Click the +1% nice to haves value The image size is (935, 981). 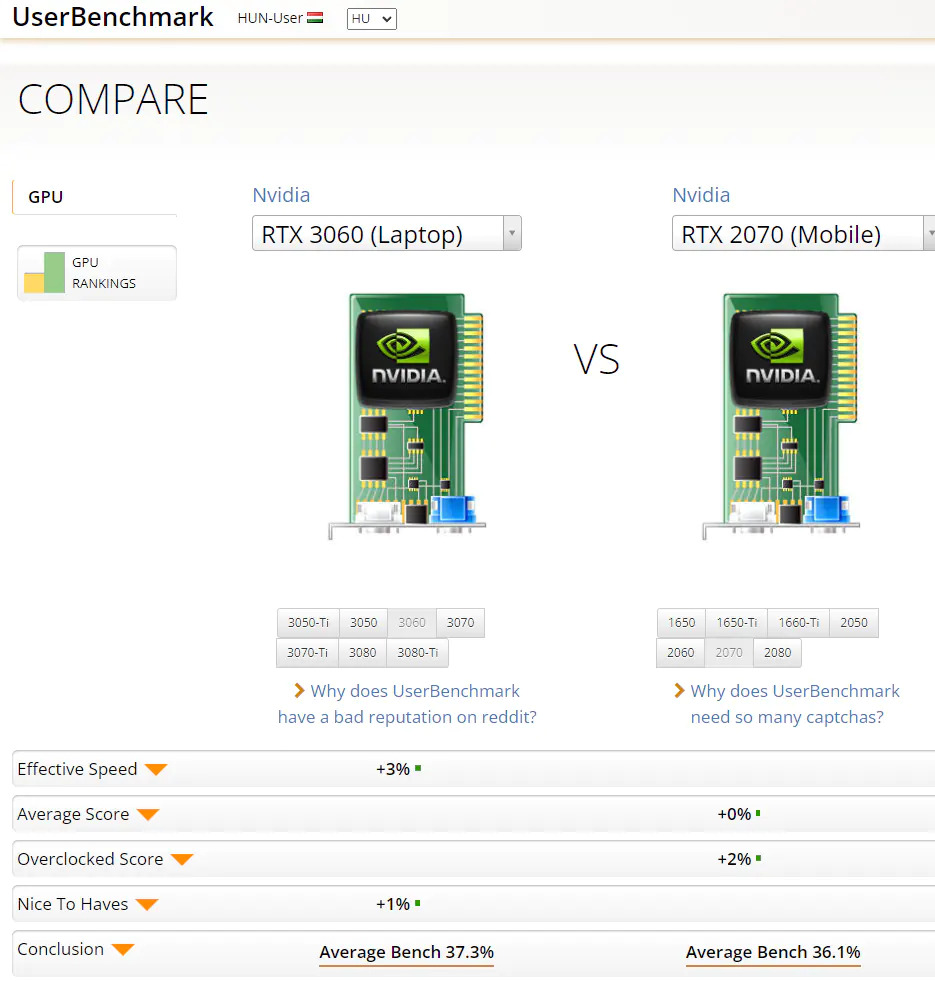393,904
